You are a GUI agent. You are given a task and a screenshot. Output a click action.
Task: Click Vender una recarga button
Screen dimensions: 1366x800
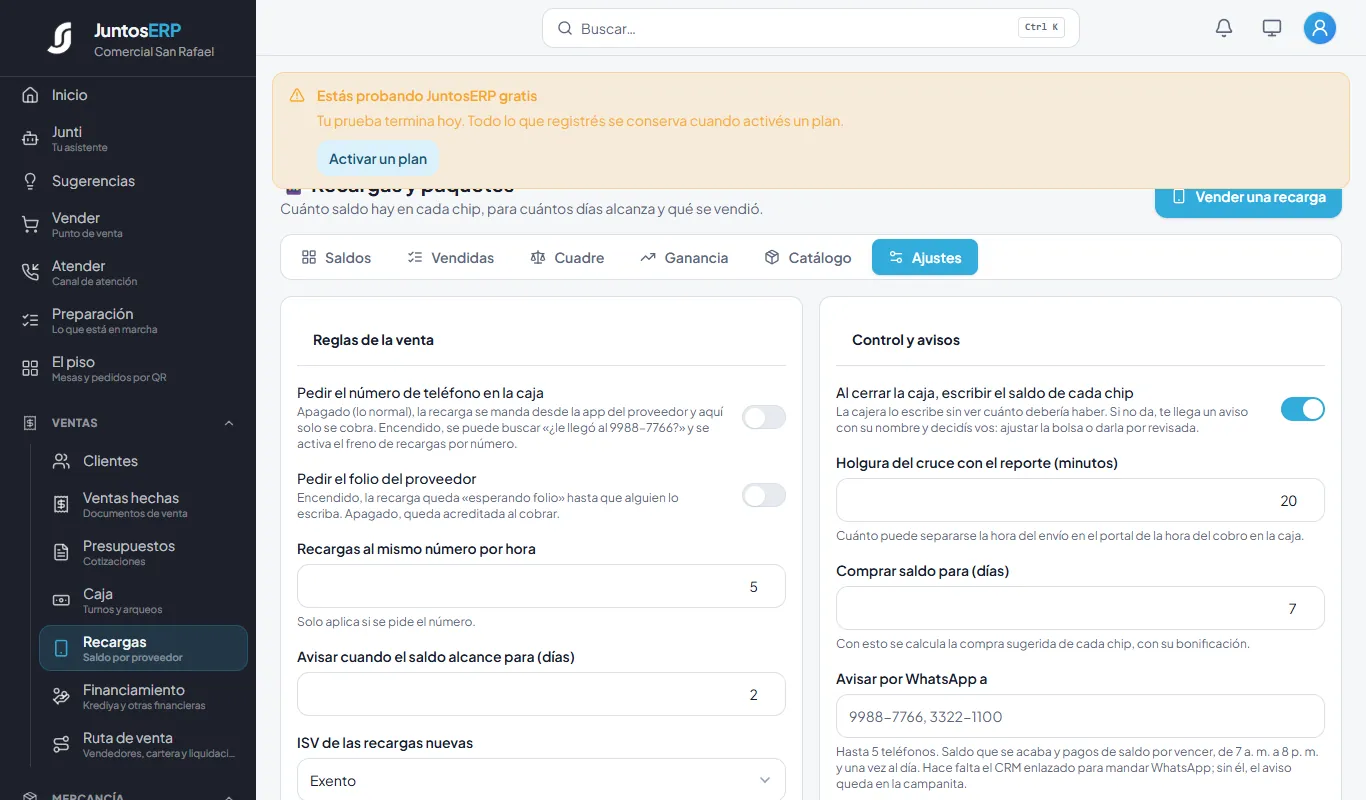(x=1248, y=197)
